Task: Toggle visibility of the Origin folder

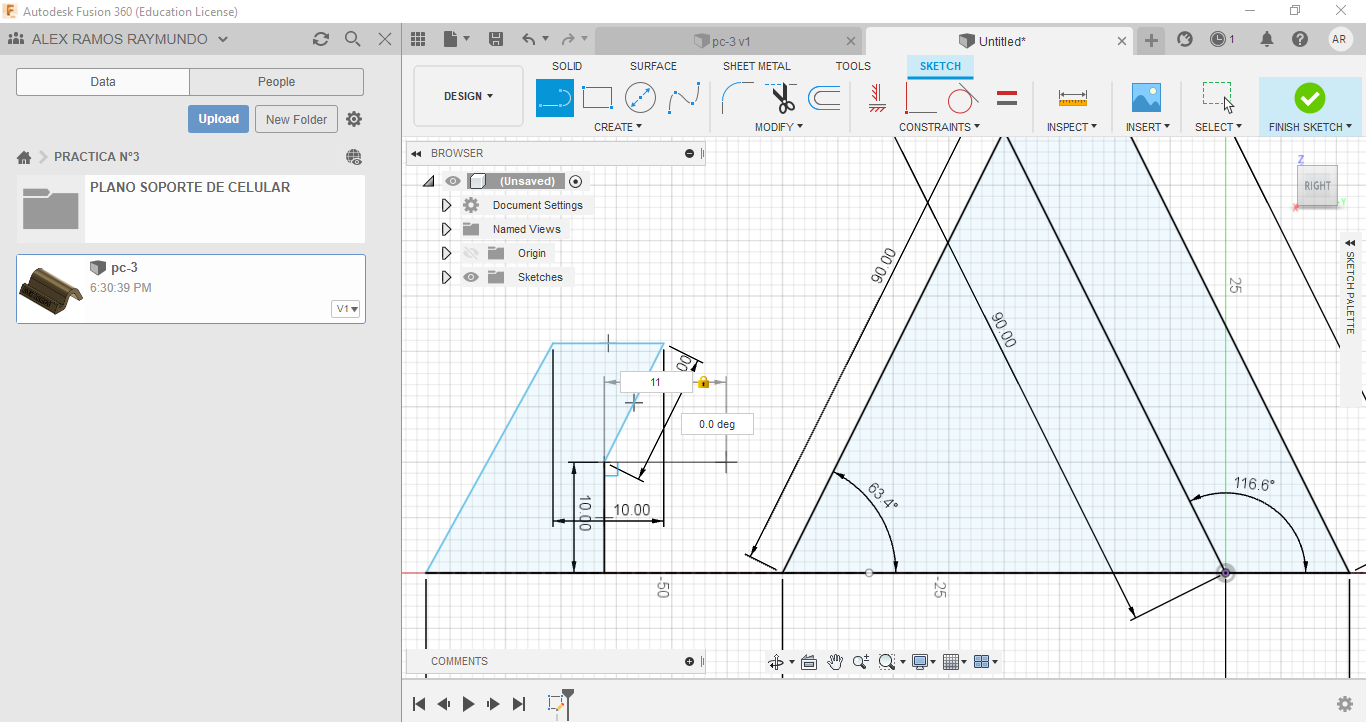Action: 471,253
